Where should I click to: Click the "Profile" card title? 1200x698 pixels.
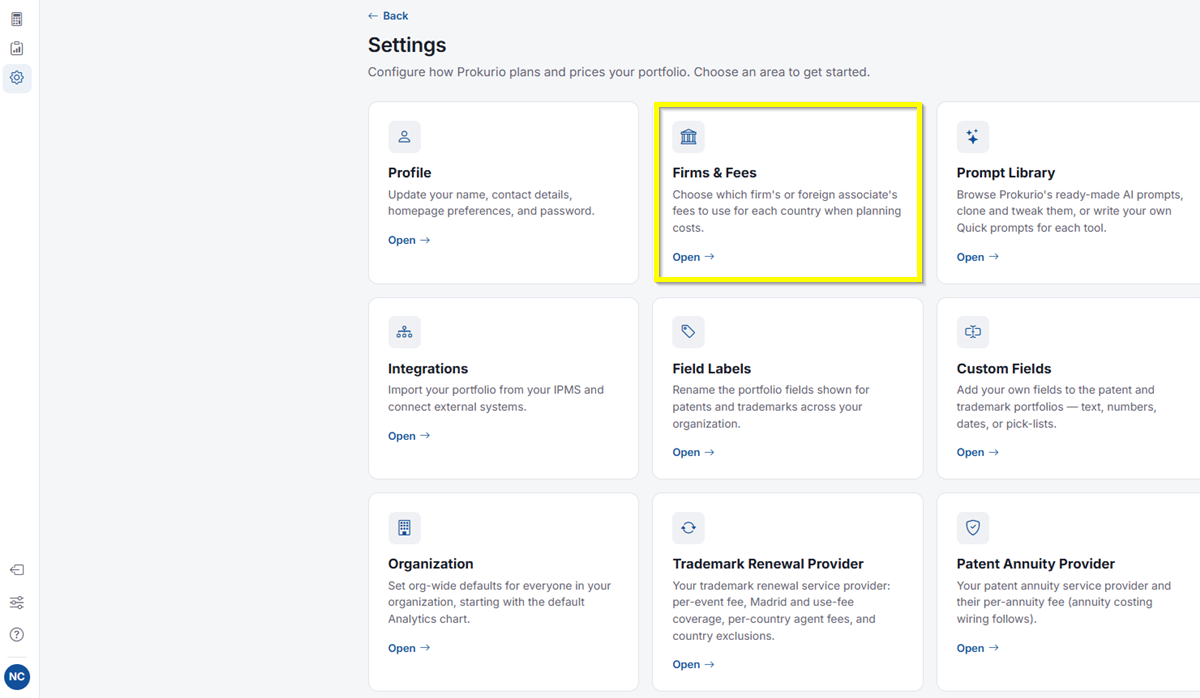tap(410, 173)
